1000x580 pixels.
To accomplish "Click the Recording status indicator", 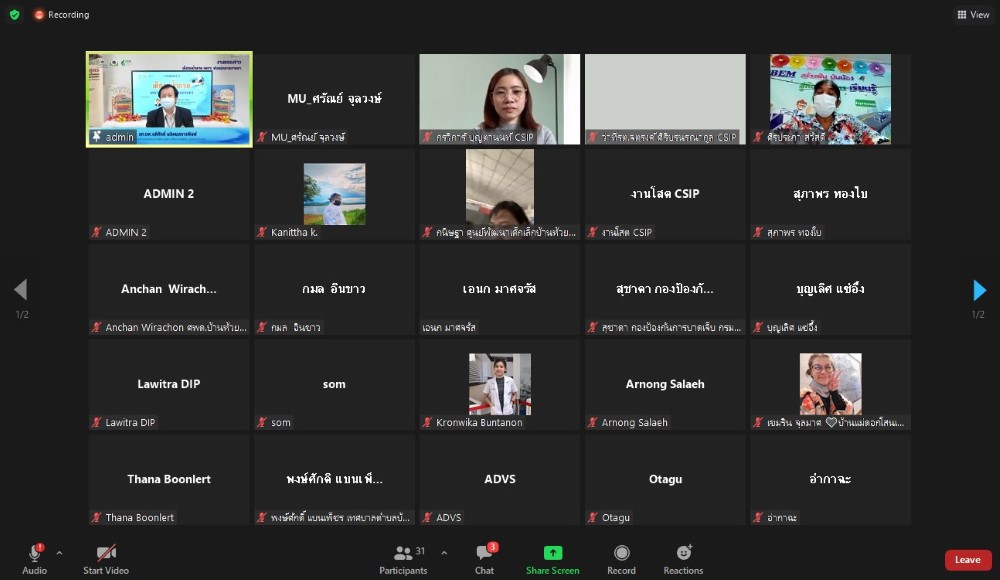I will (62, 15).
